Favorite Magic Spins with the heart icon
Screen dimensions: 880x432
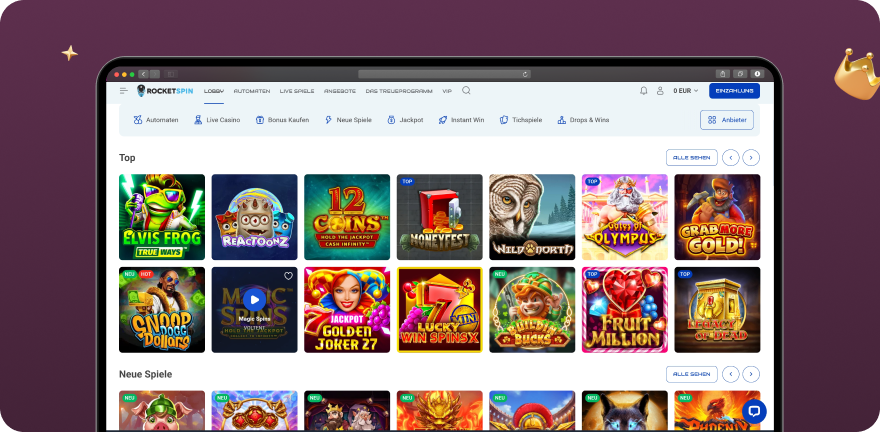click(x=288, y=276)
